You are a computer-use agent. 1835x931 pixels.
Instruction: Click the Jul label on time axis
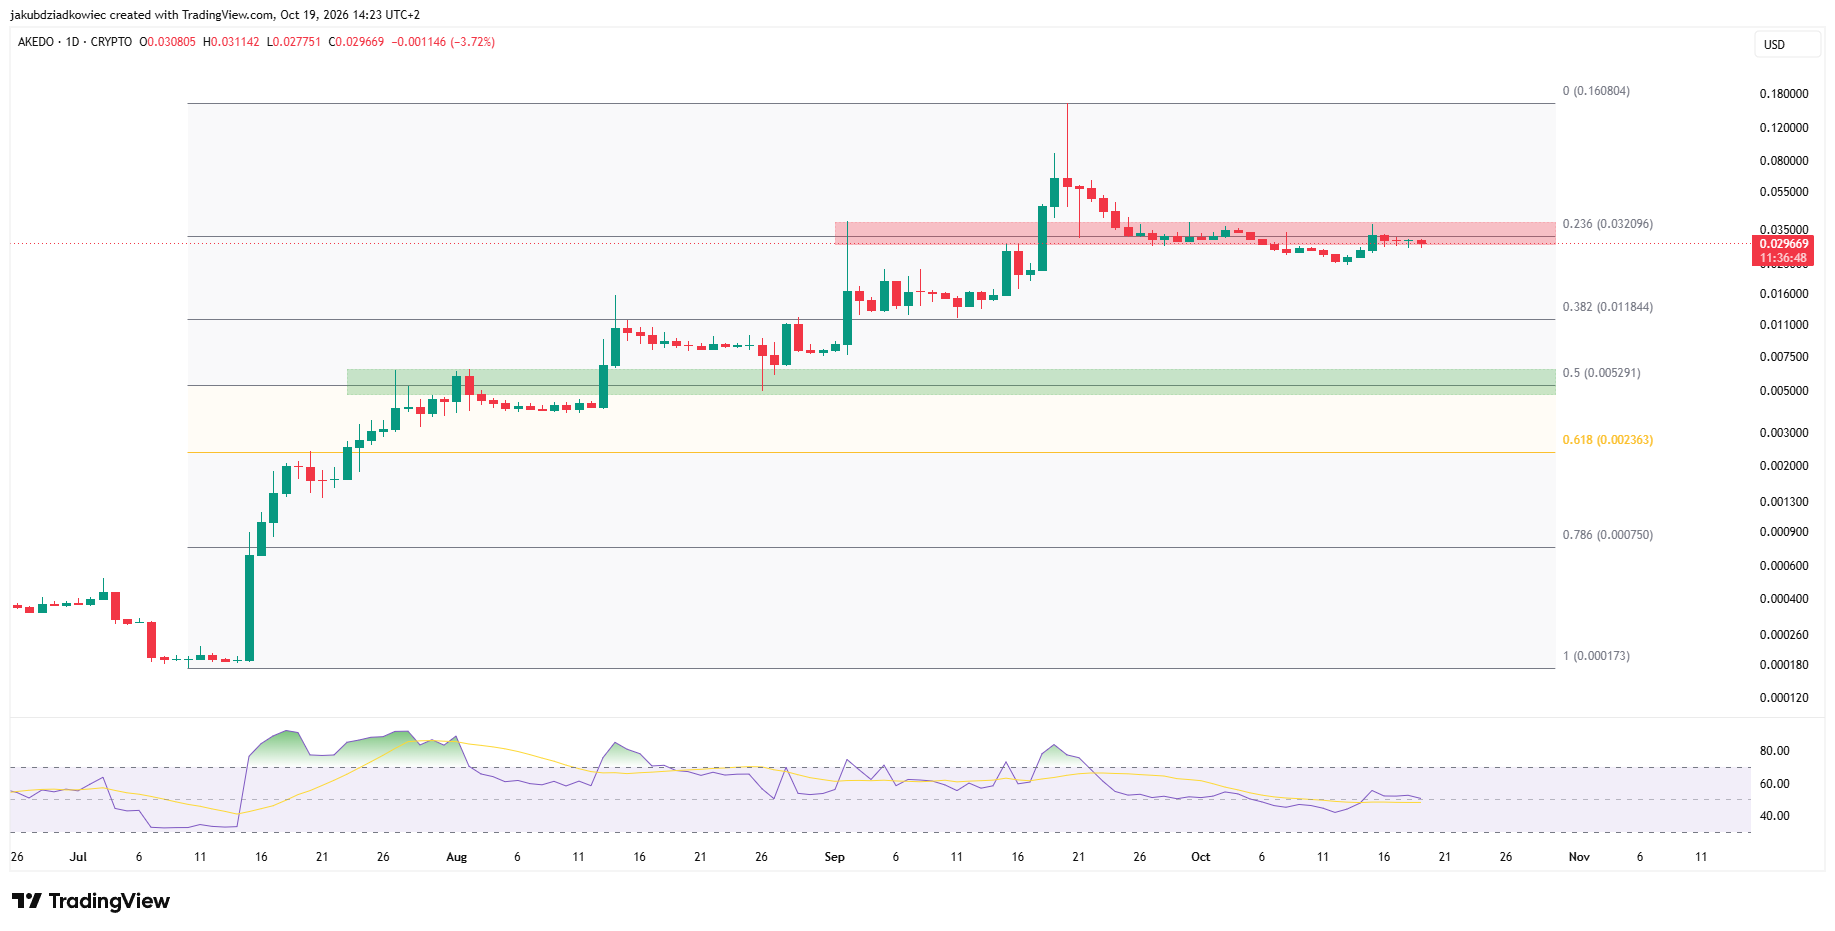coord(78,857)
